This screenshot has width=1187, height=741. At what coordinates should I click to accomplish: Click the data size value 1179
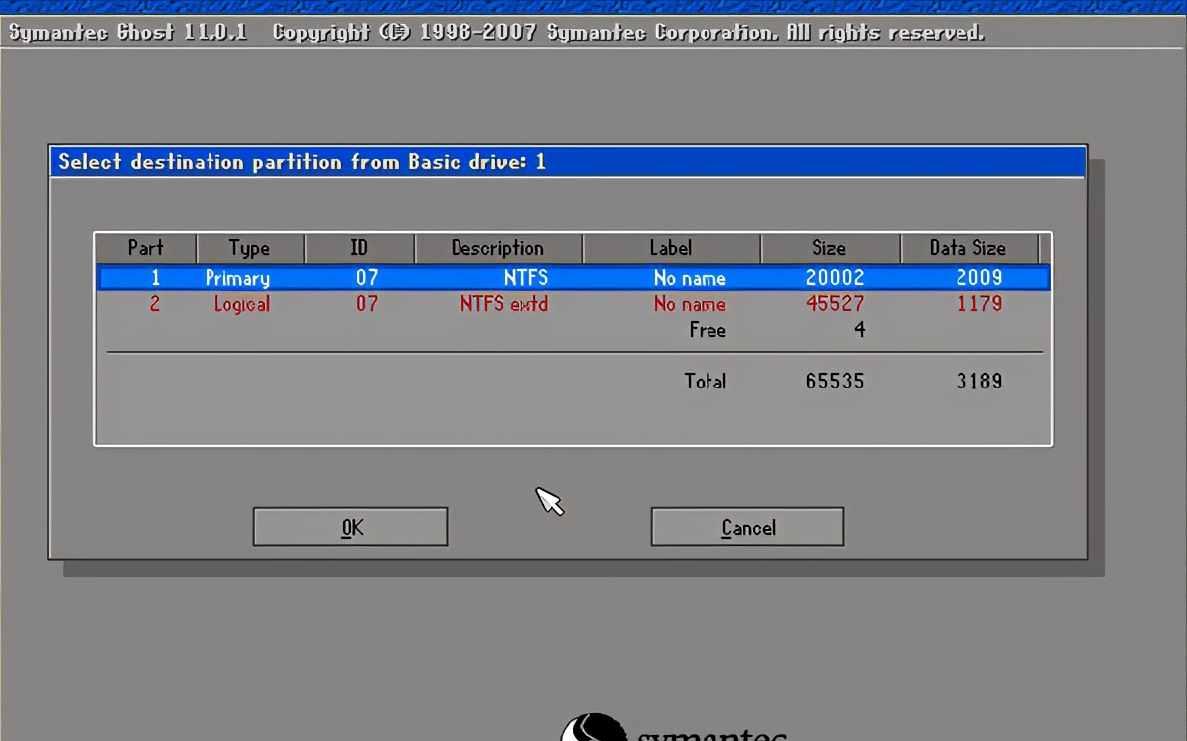click(980, 304)
